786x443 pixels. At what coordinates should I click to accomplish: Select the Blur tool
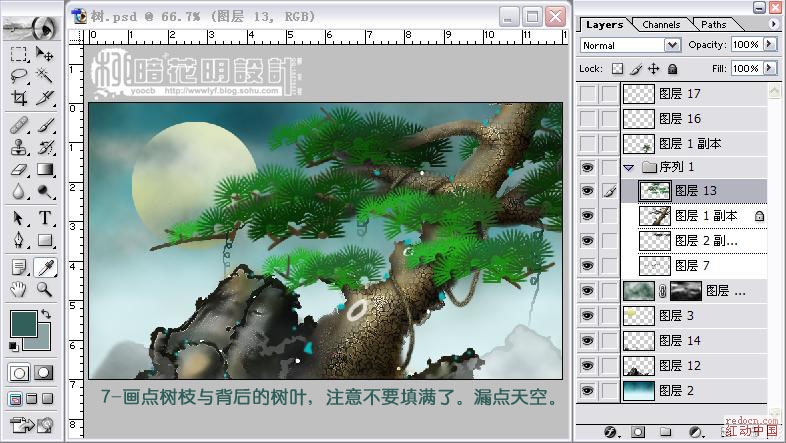[x=19, y=191]
